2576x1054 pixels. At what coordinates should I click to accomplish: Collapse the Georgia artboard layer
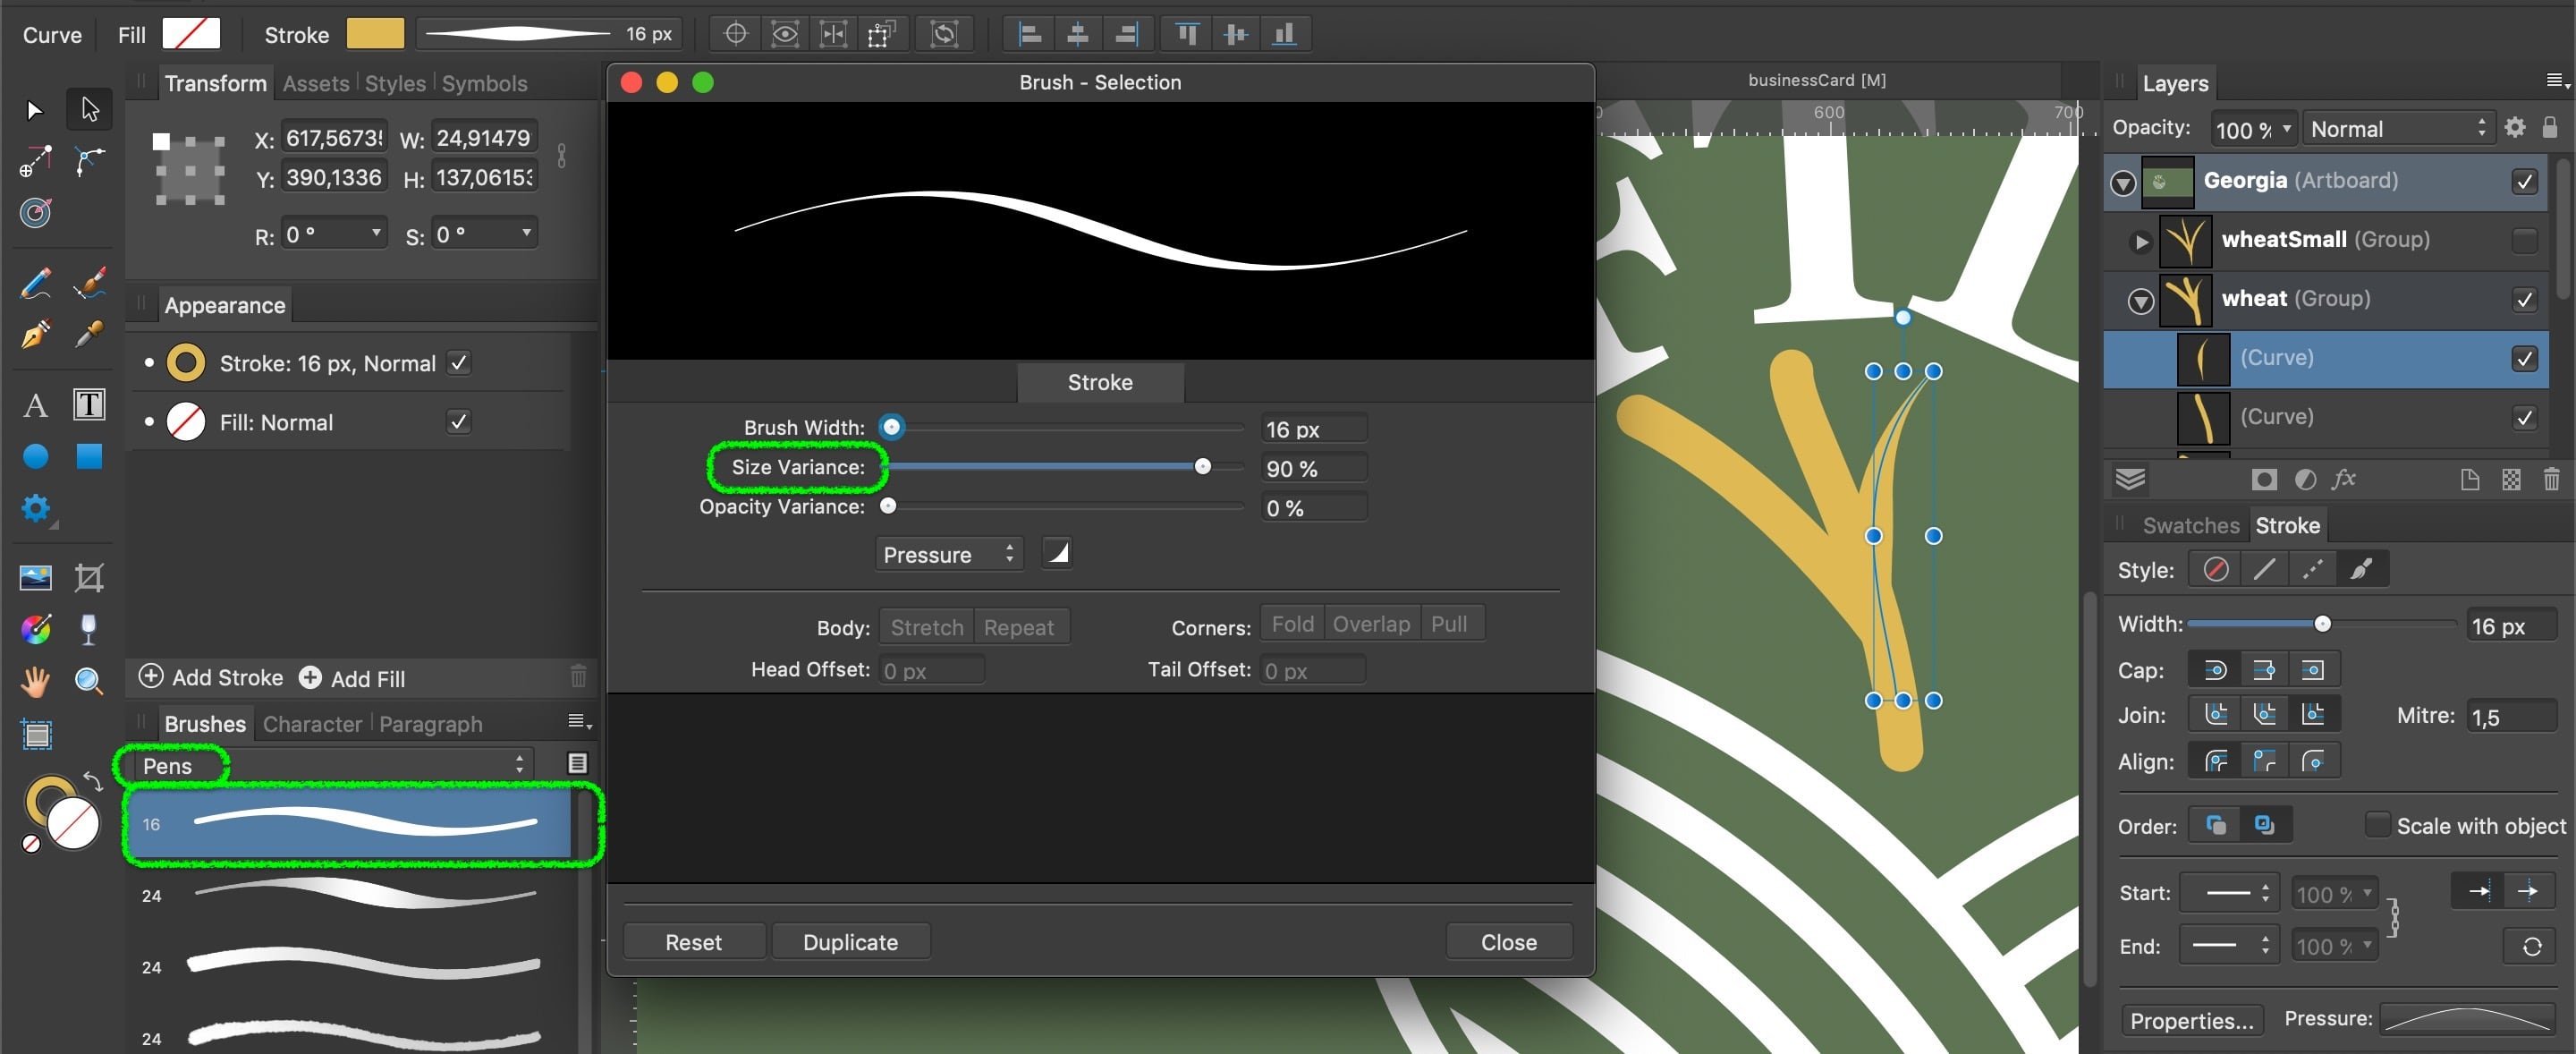[2122, 182]
